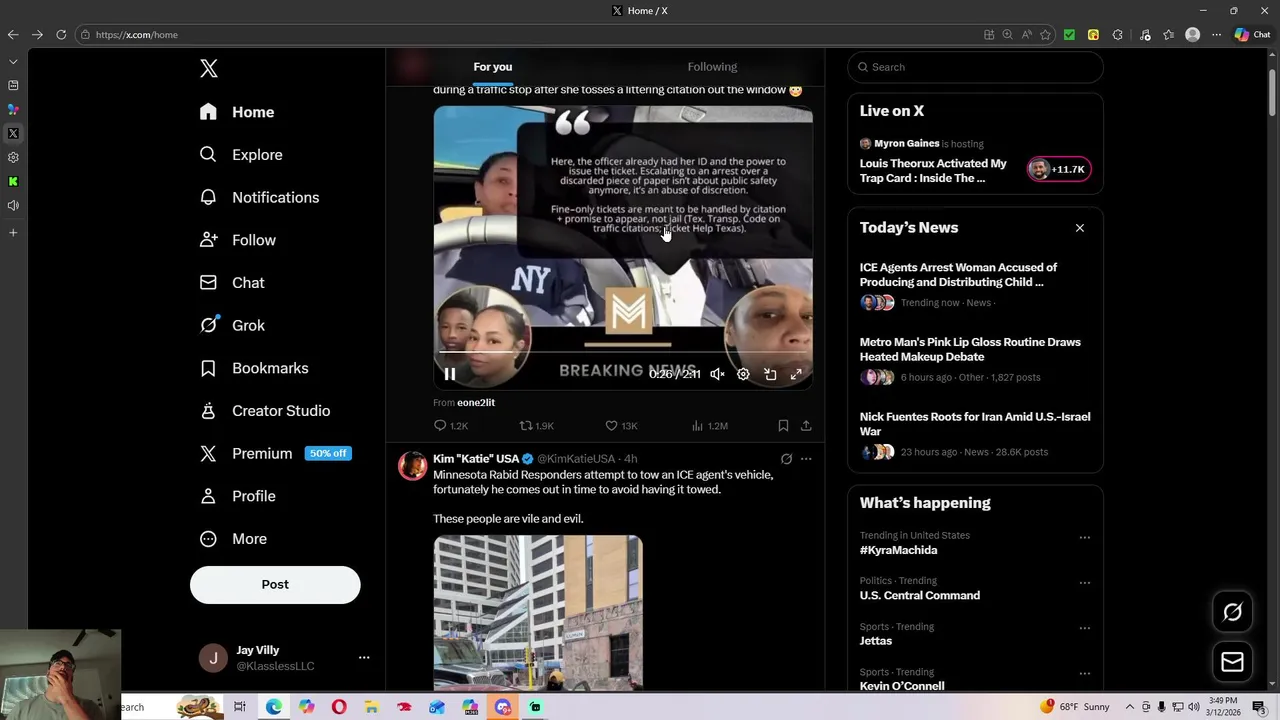Open Creator Studio

click(265, 411)
